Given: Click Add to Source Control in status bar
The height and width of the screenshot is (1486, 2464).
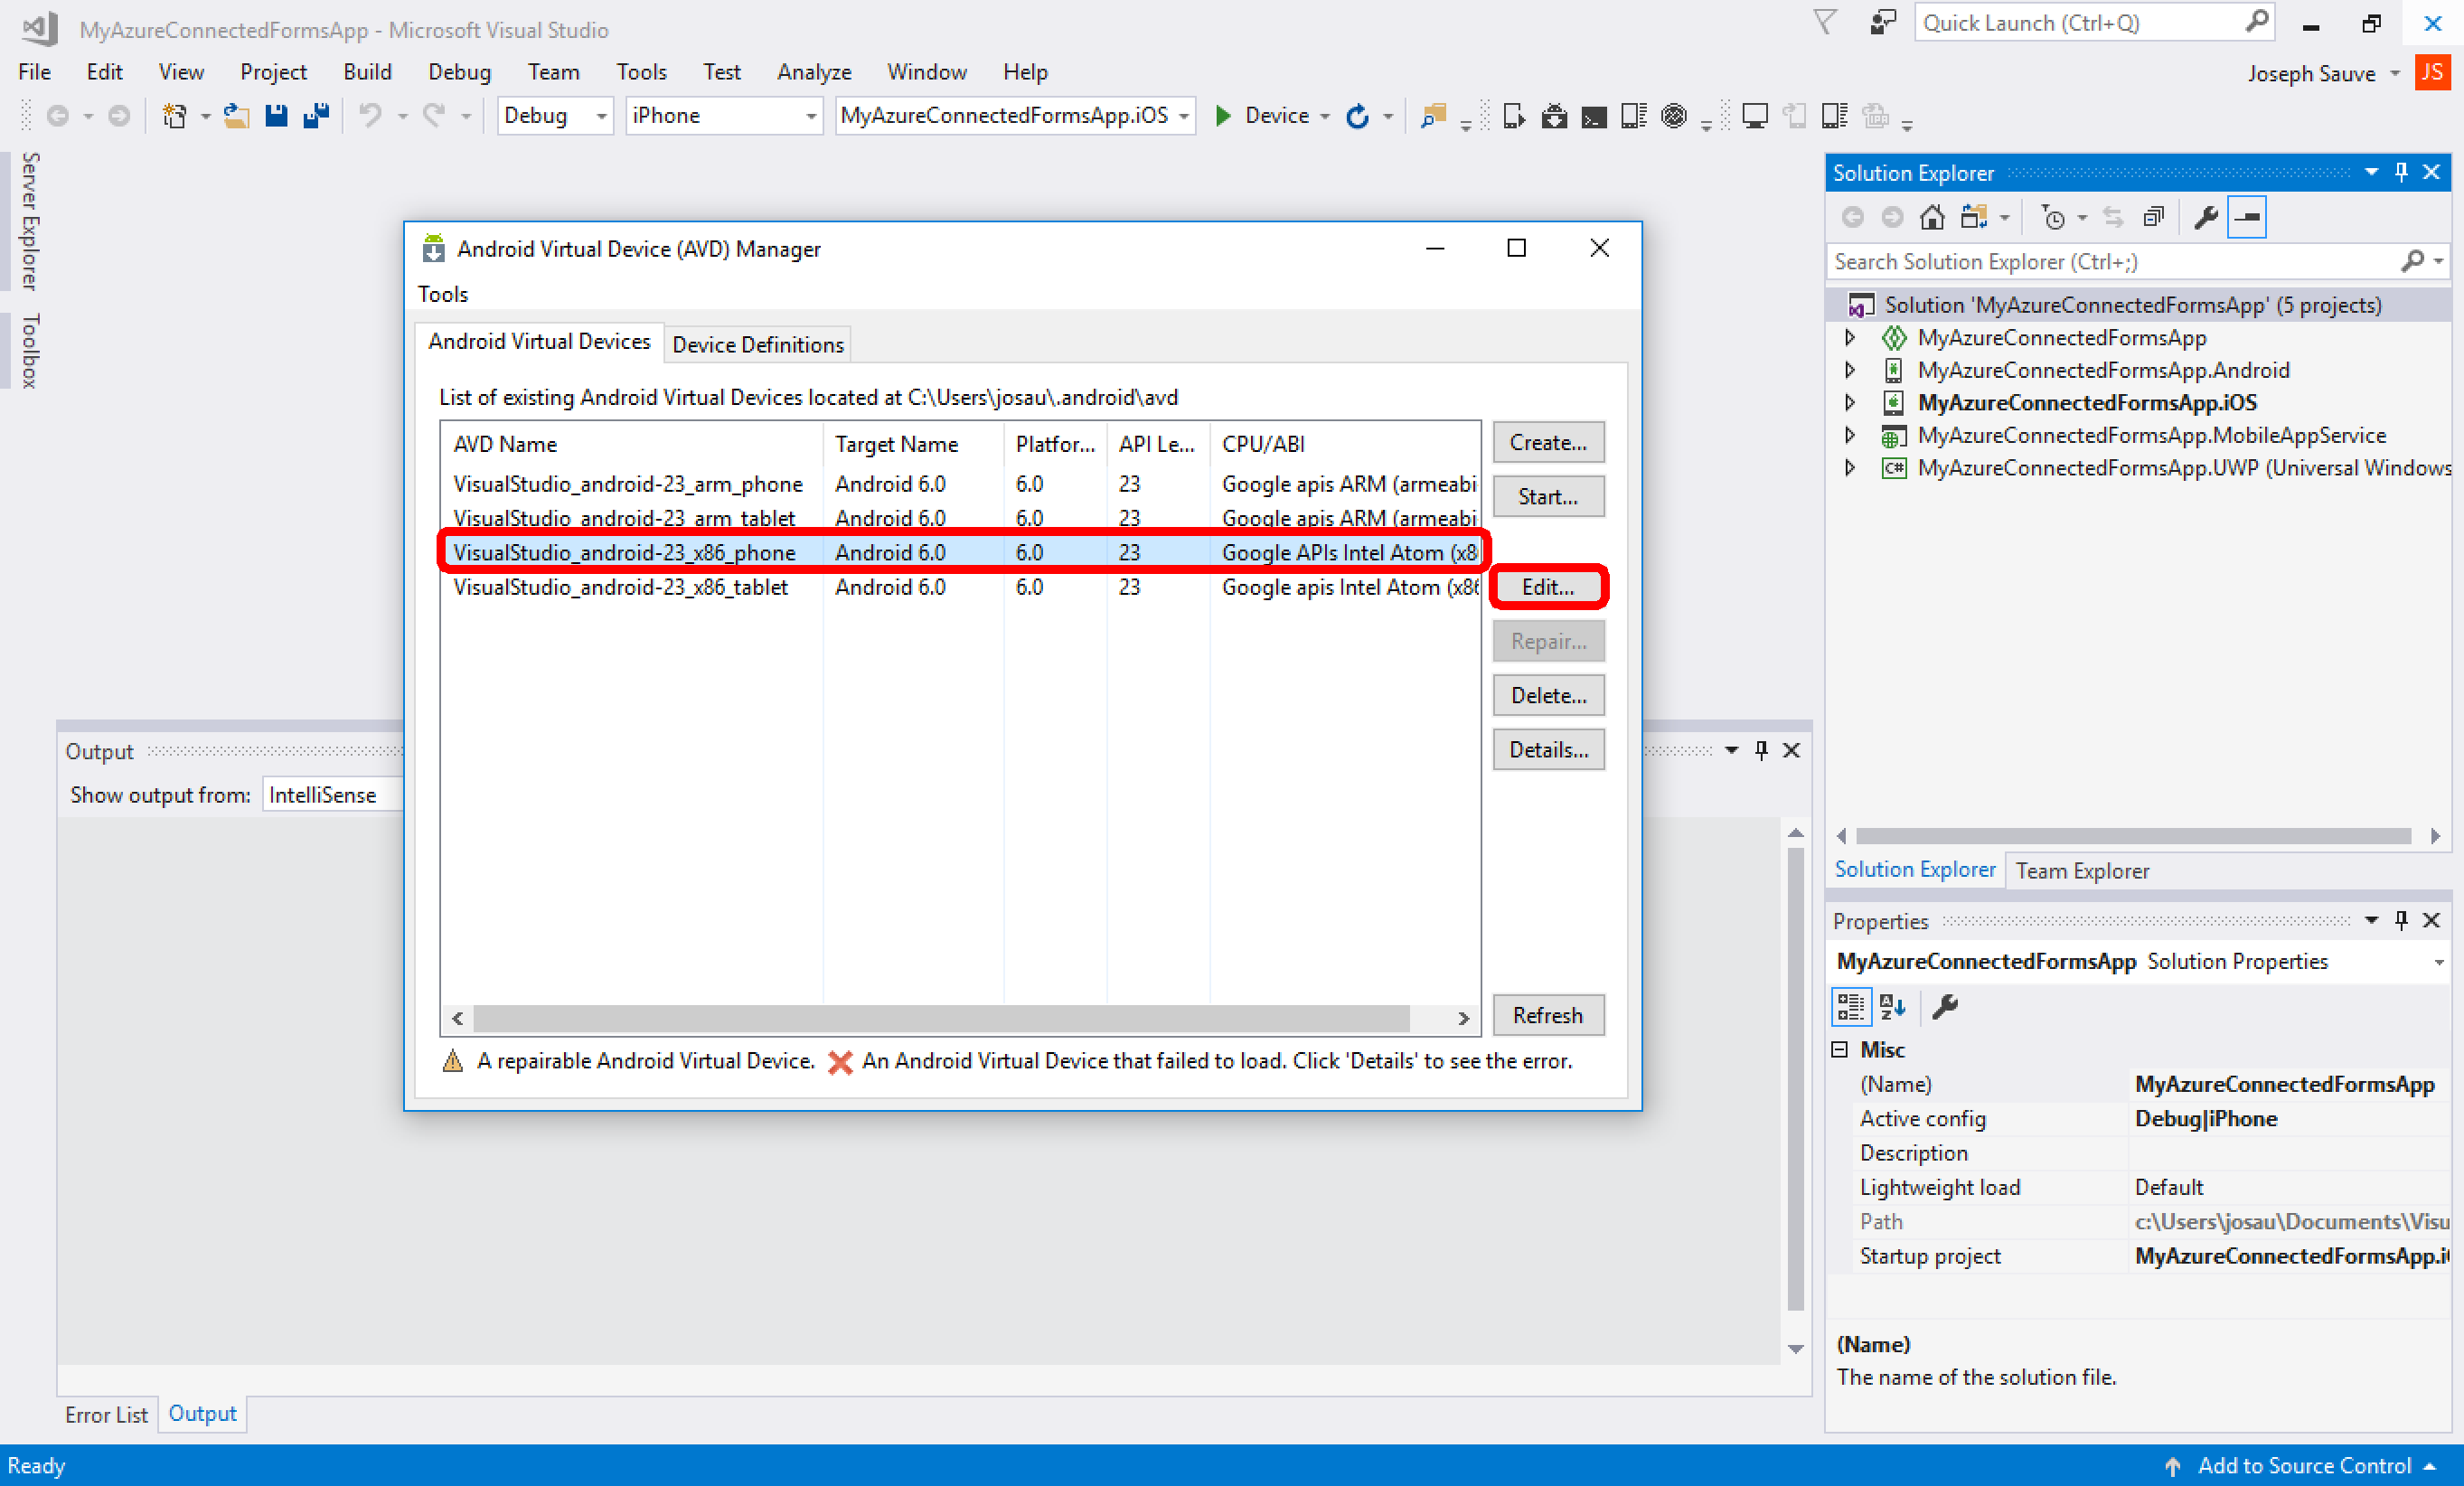Looking at the screenshot, I should [x=2303, y=1466].
